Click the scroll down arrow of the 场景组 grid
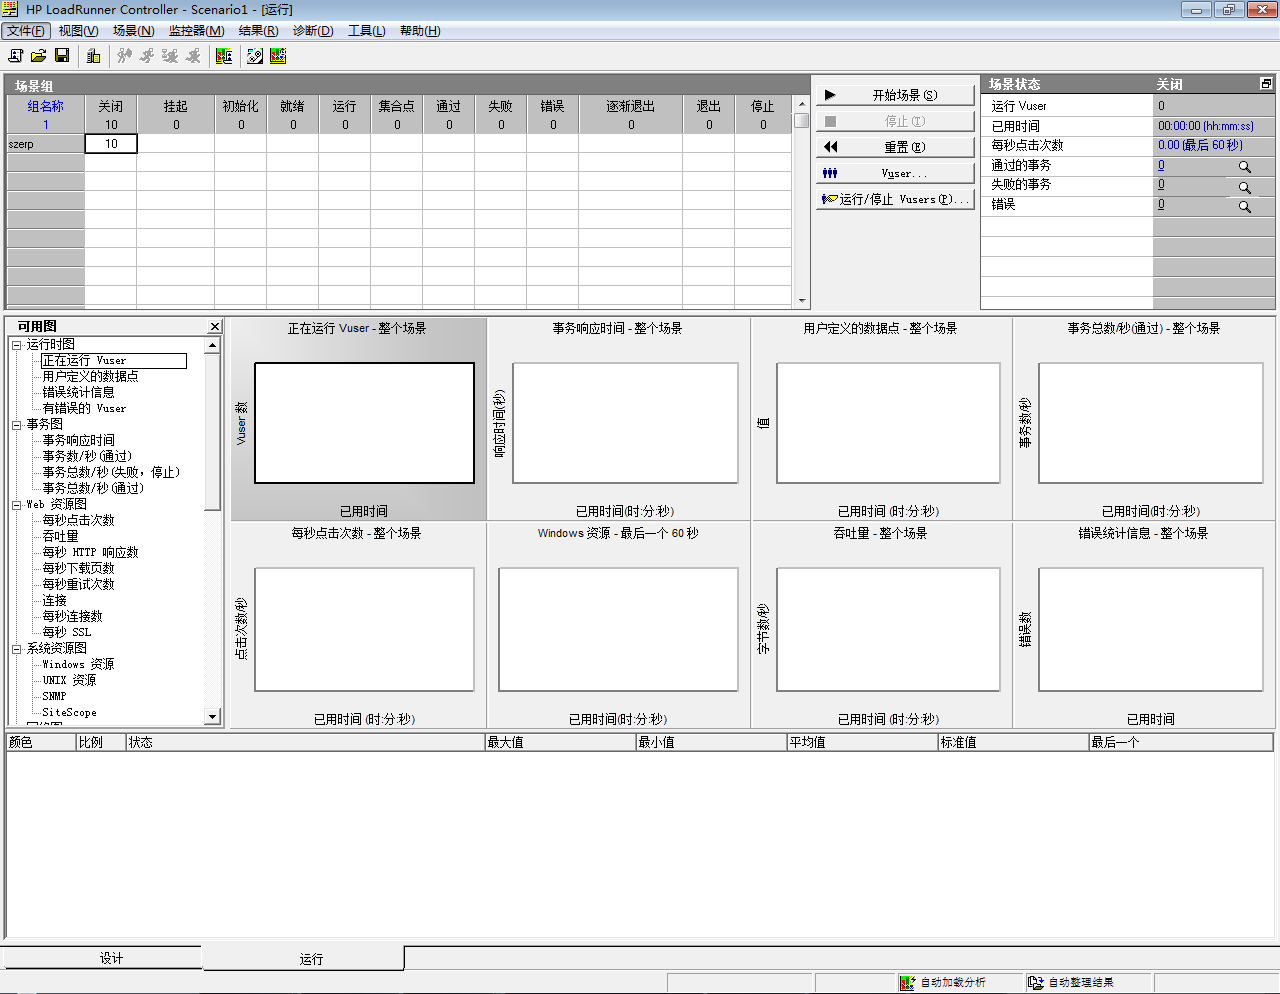Viewport: 1280px width, 994px height. [802, 301]
